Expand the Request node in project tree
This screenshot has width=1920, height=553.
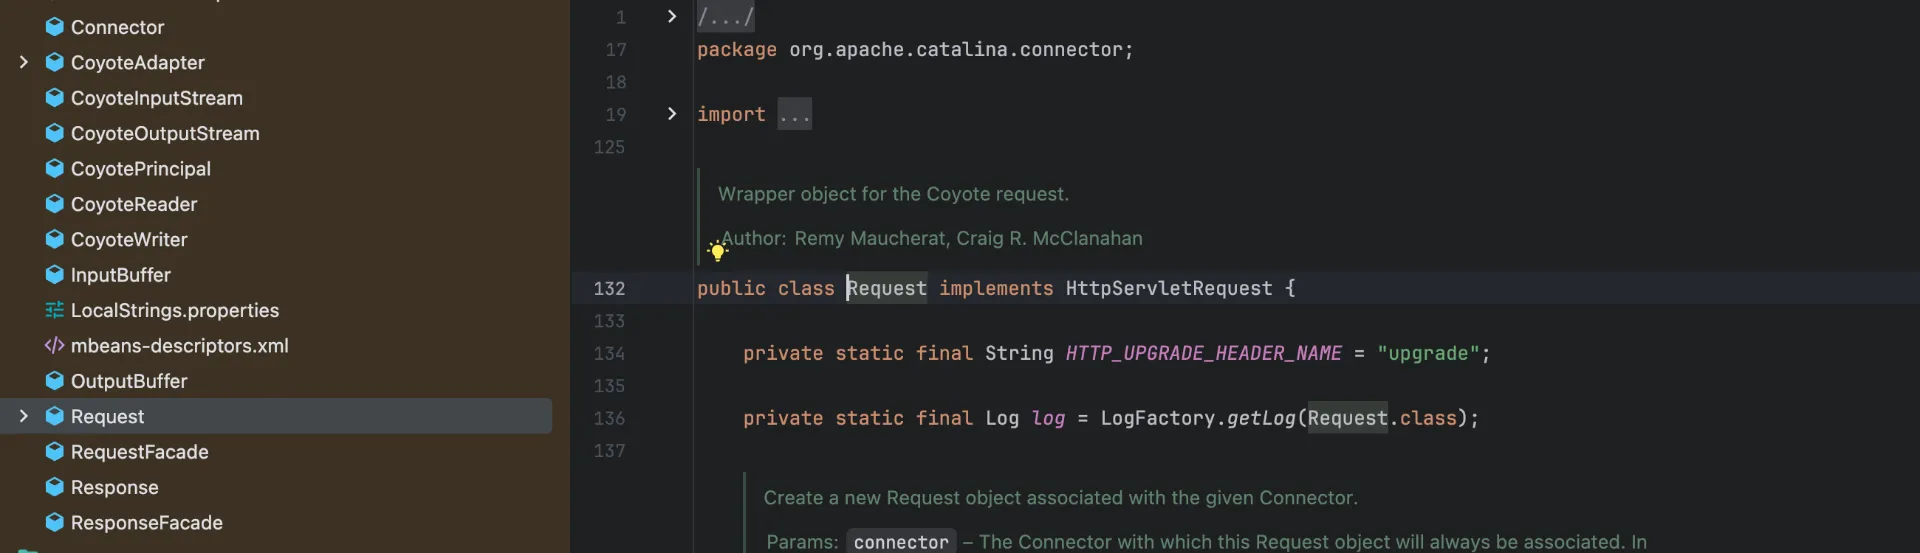pyautogui.click(x=24, y=416)
